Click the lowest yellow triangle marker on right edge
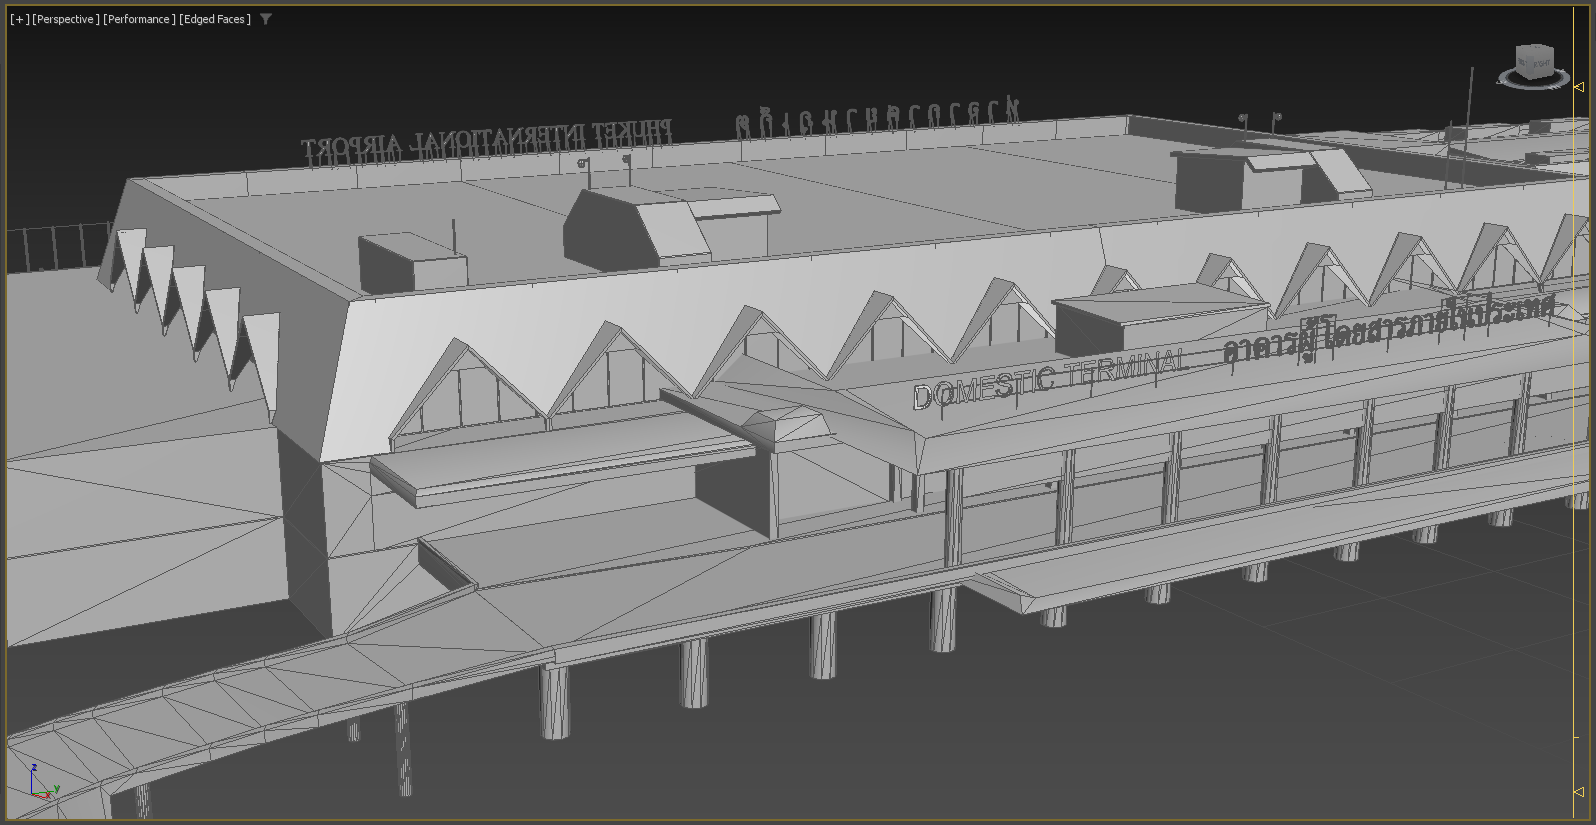Viewport: 1596px width, 825px height. pyautogui.click(x=1579, y=792)
